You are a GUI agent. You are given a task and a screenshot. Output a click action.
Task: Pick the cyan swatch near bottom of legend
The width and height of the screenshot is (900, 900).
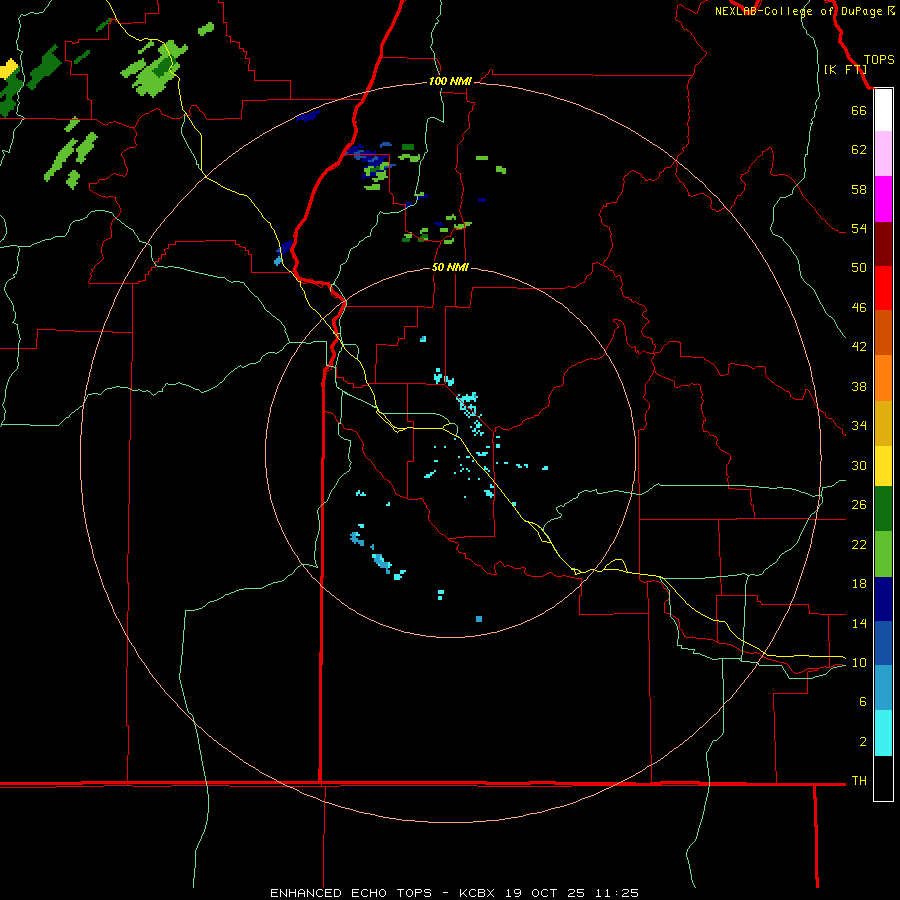(883, 733)
